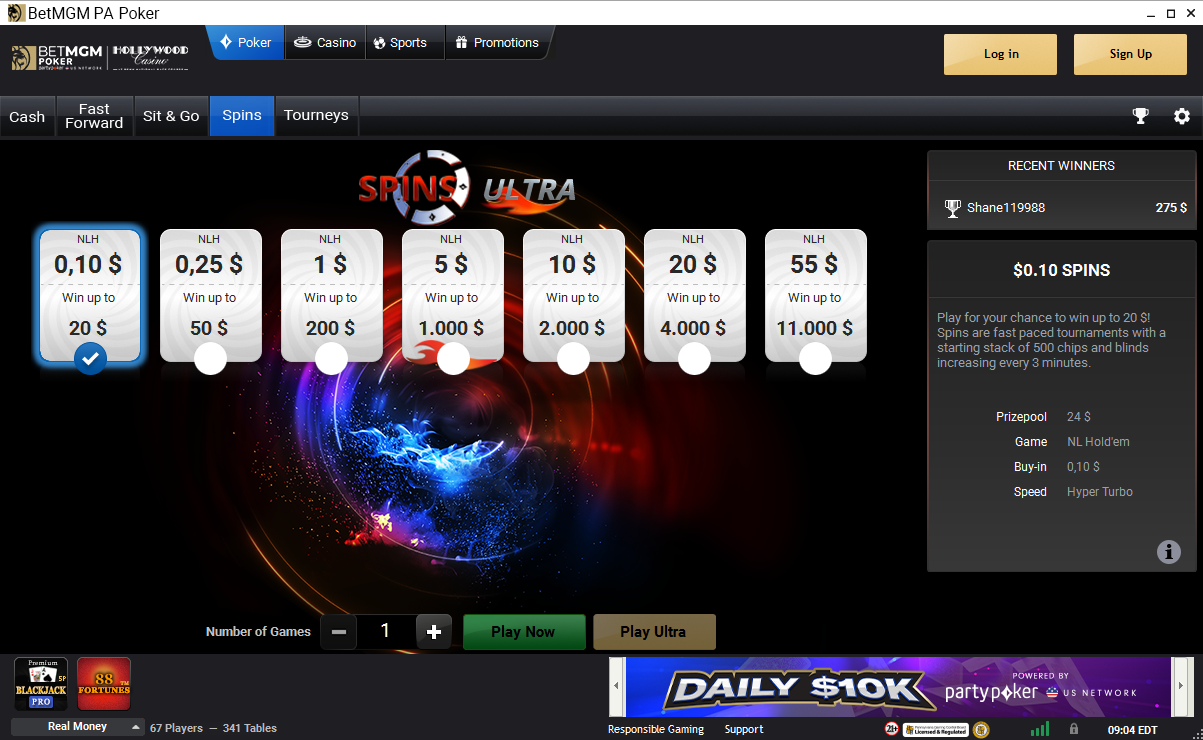Open the Fast Forward tab

[94, 116]
